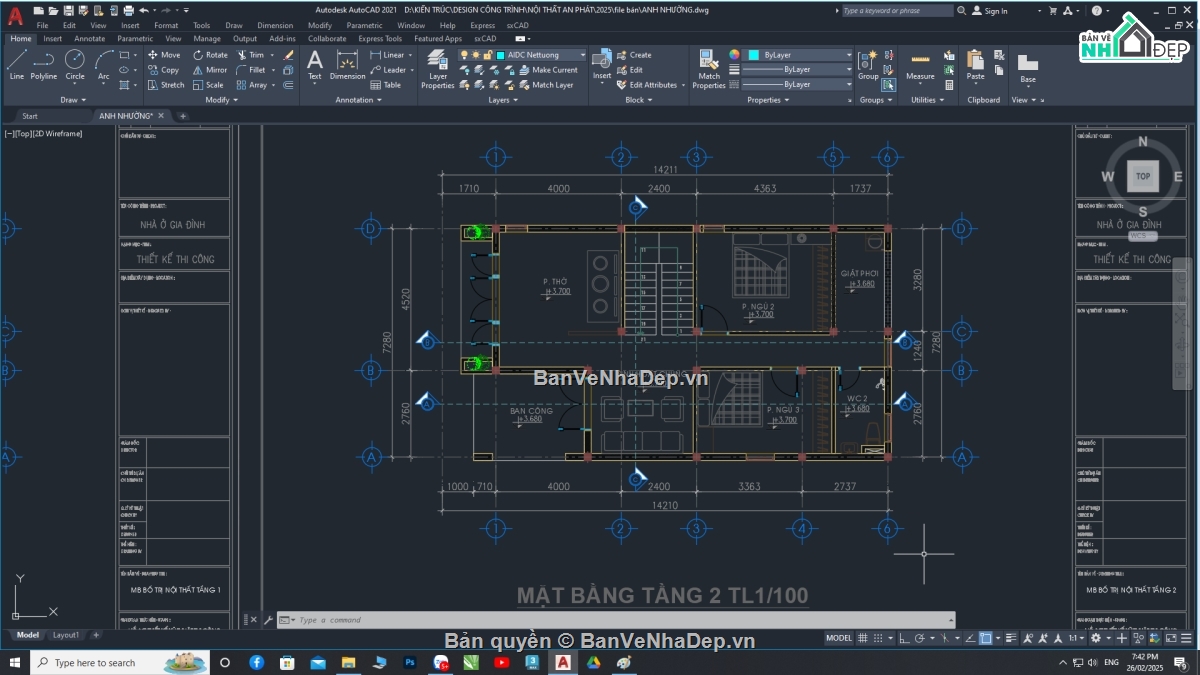Image resolution: width=1200 pixels, height=675 pixels.
Task: Expand the Annotation panel options
Action: (358, 100)
